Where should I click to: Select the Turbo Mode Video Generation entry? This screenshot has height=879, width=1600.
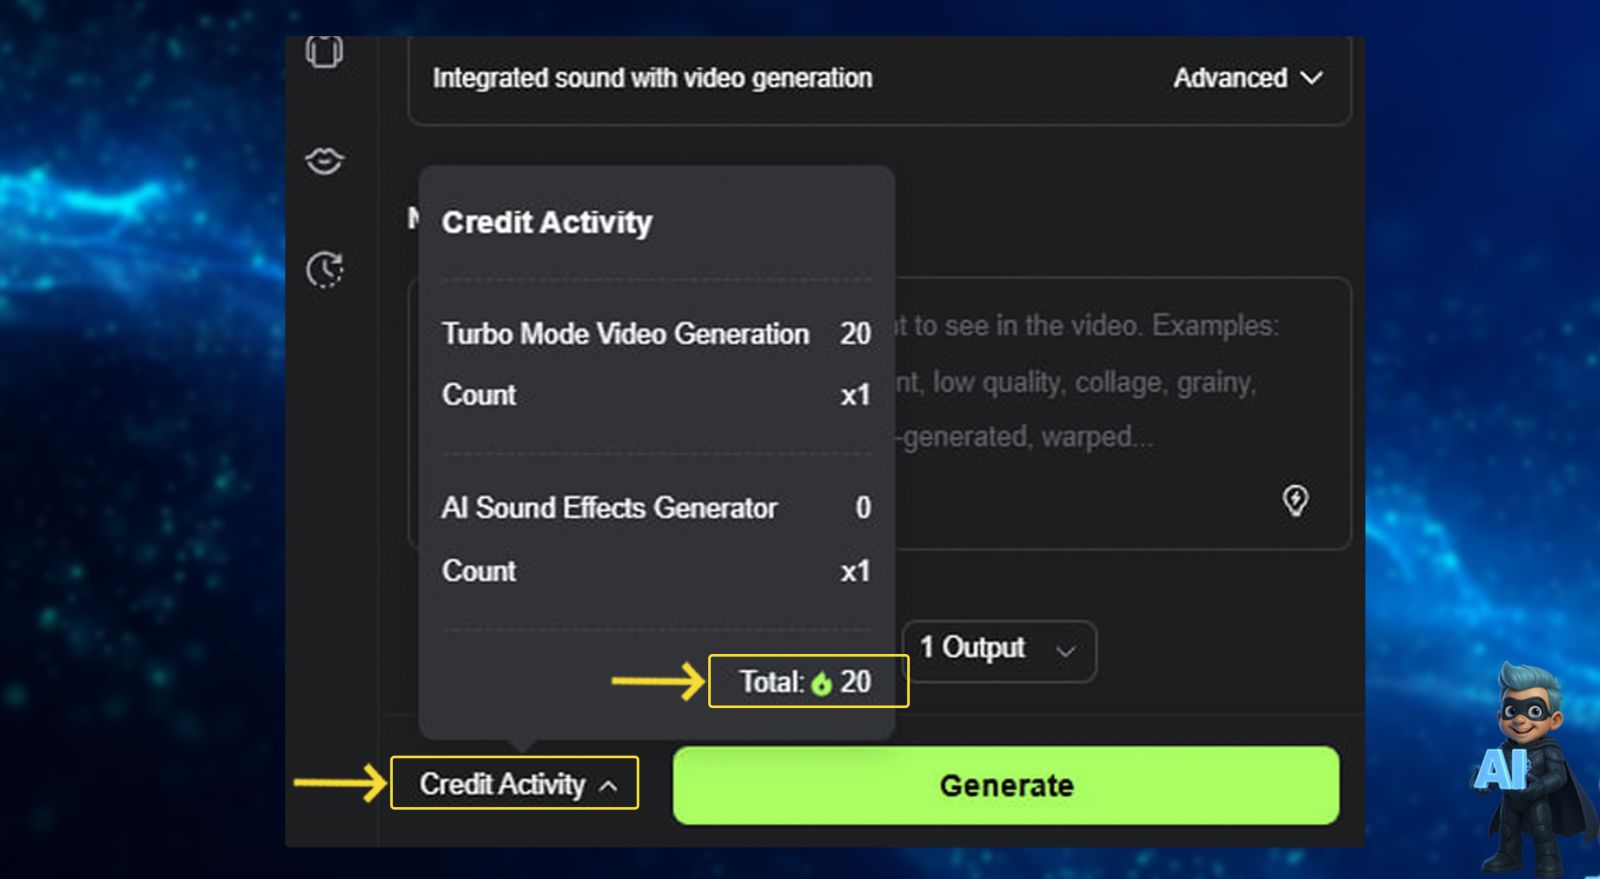coord(625,334)
